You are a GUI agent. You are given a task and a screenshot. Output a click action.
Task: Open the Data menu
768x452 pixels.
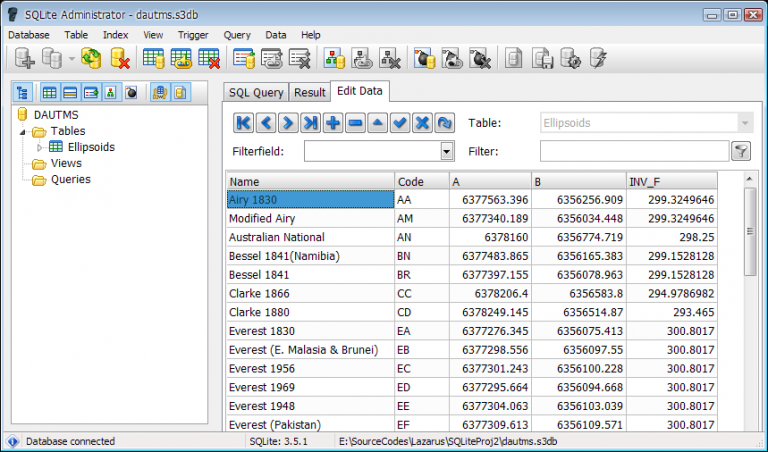(x=276, y=35)
